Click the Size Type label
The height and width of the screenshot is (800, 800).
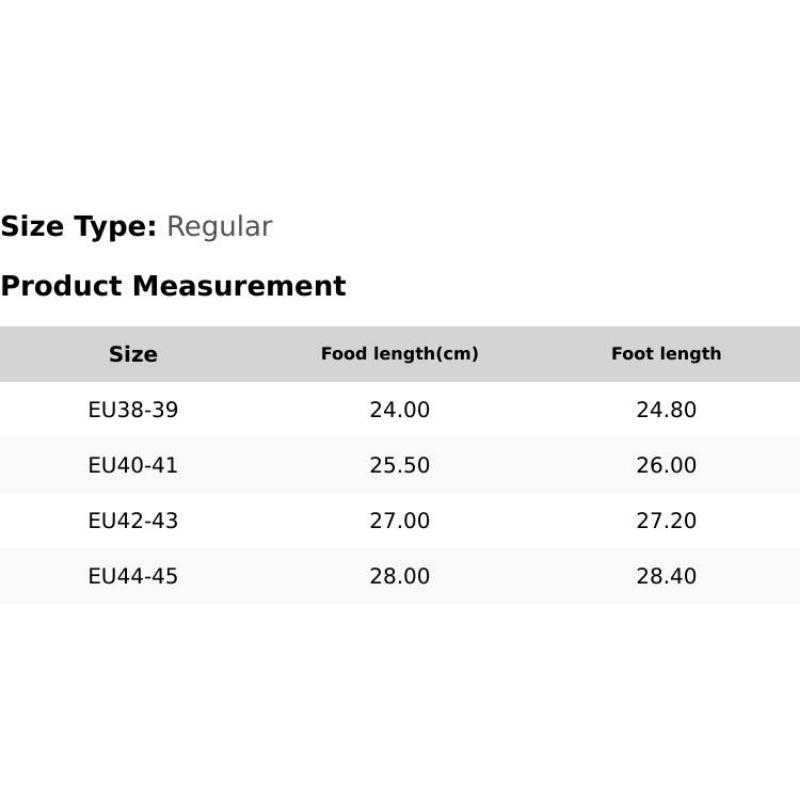click(x=78, y=227)
